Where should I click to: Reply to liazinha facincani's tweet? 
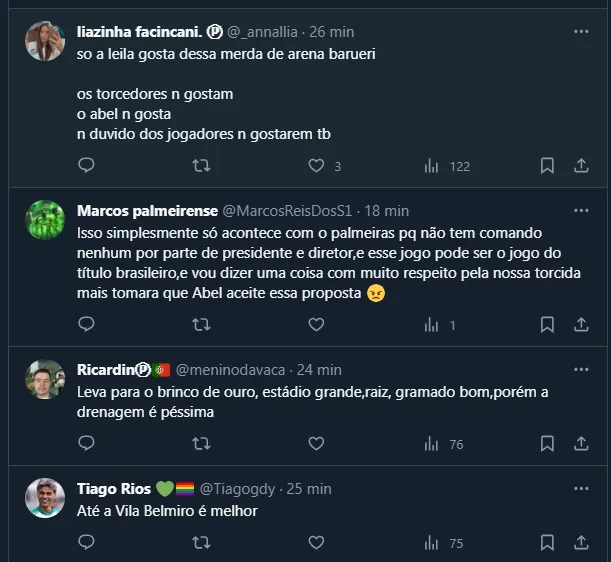[x=86, y=166]
